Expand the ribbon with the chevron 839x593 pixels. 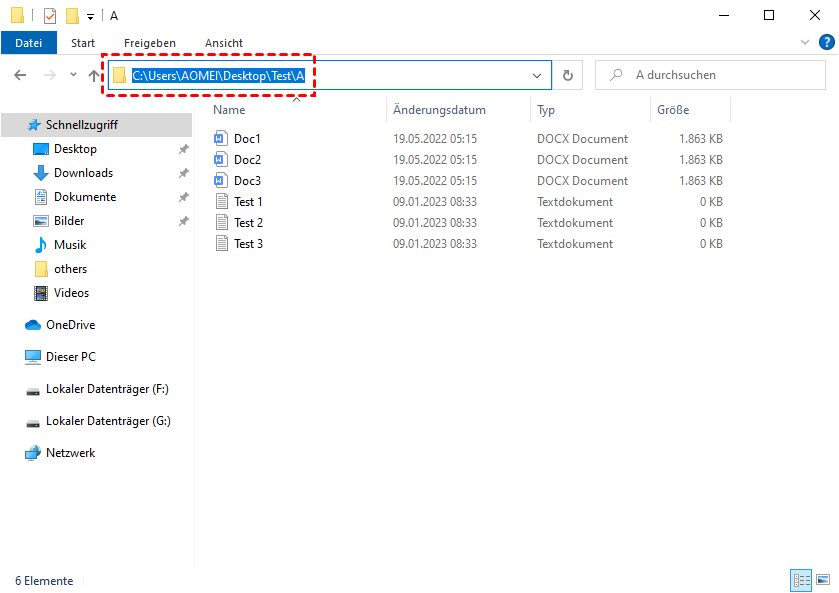pos(804,42)
